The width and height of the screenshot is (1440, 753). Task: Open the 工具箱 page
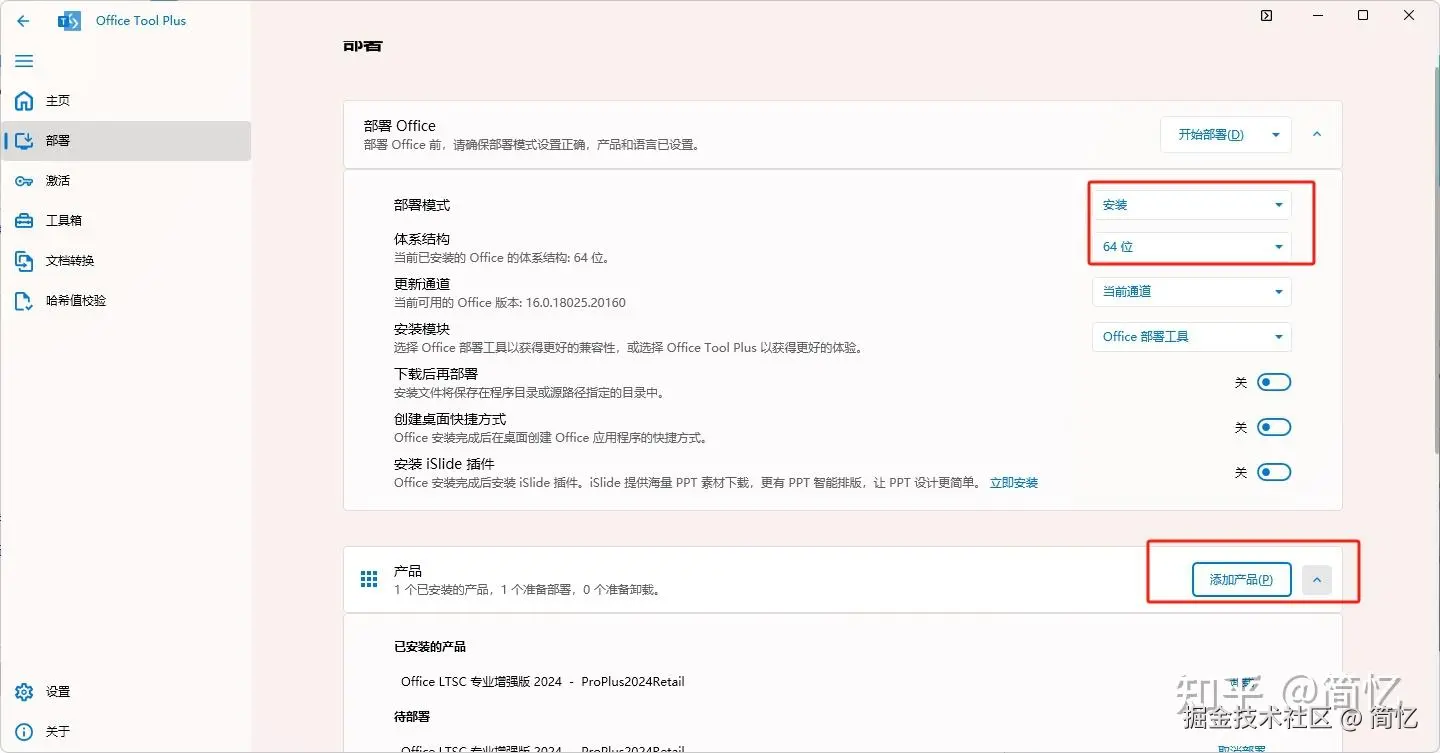[126, 221]
